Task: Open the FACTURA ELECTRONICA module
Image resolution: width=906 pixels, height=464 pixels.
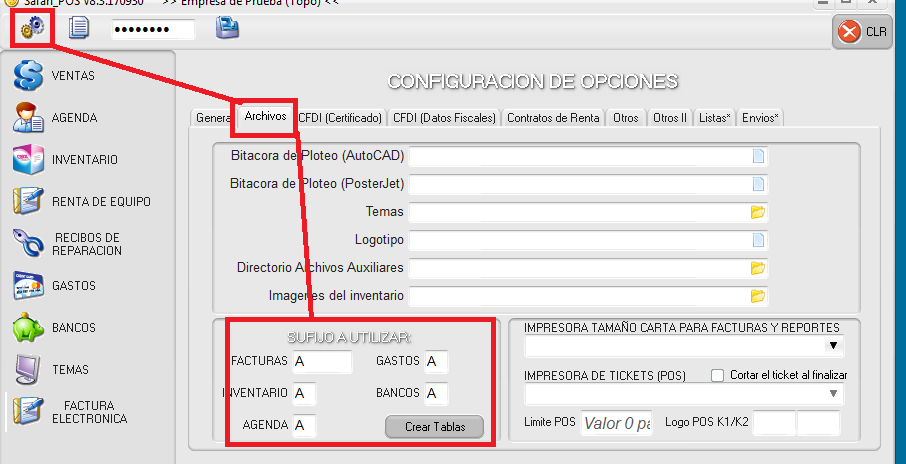Action: pyautogui.click(x=88, y=412)
